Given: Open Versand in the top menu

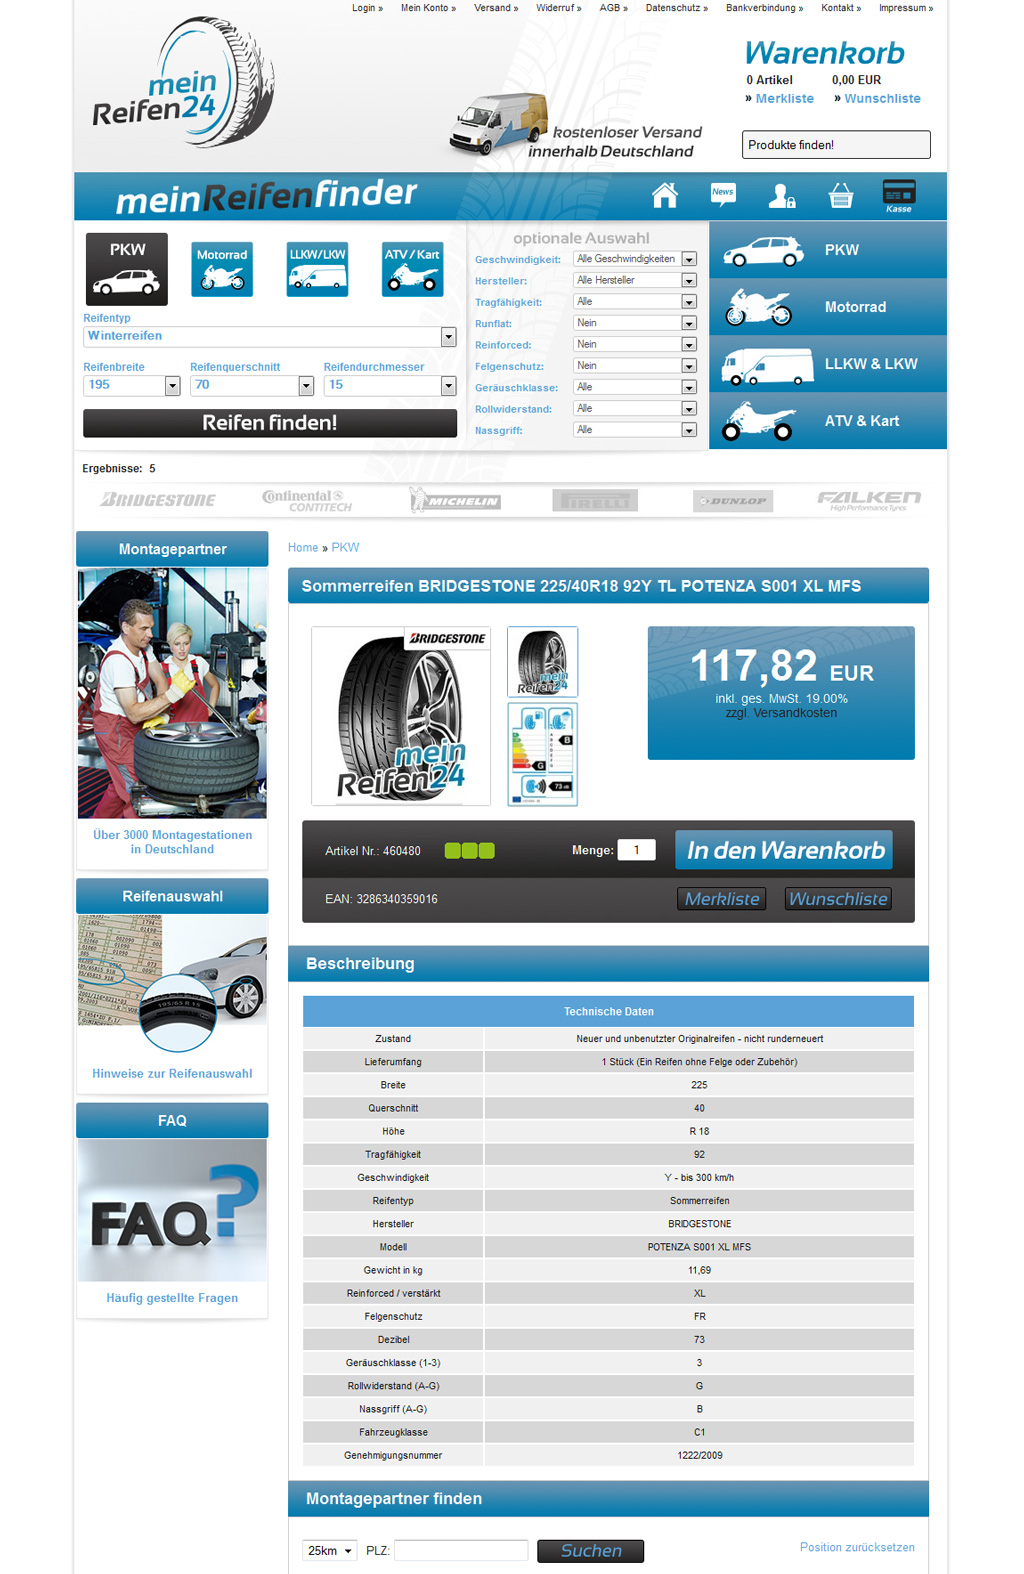Looking at the screenshot, I should (x=496, y=8).
